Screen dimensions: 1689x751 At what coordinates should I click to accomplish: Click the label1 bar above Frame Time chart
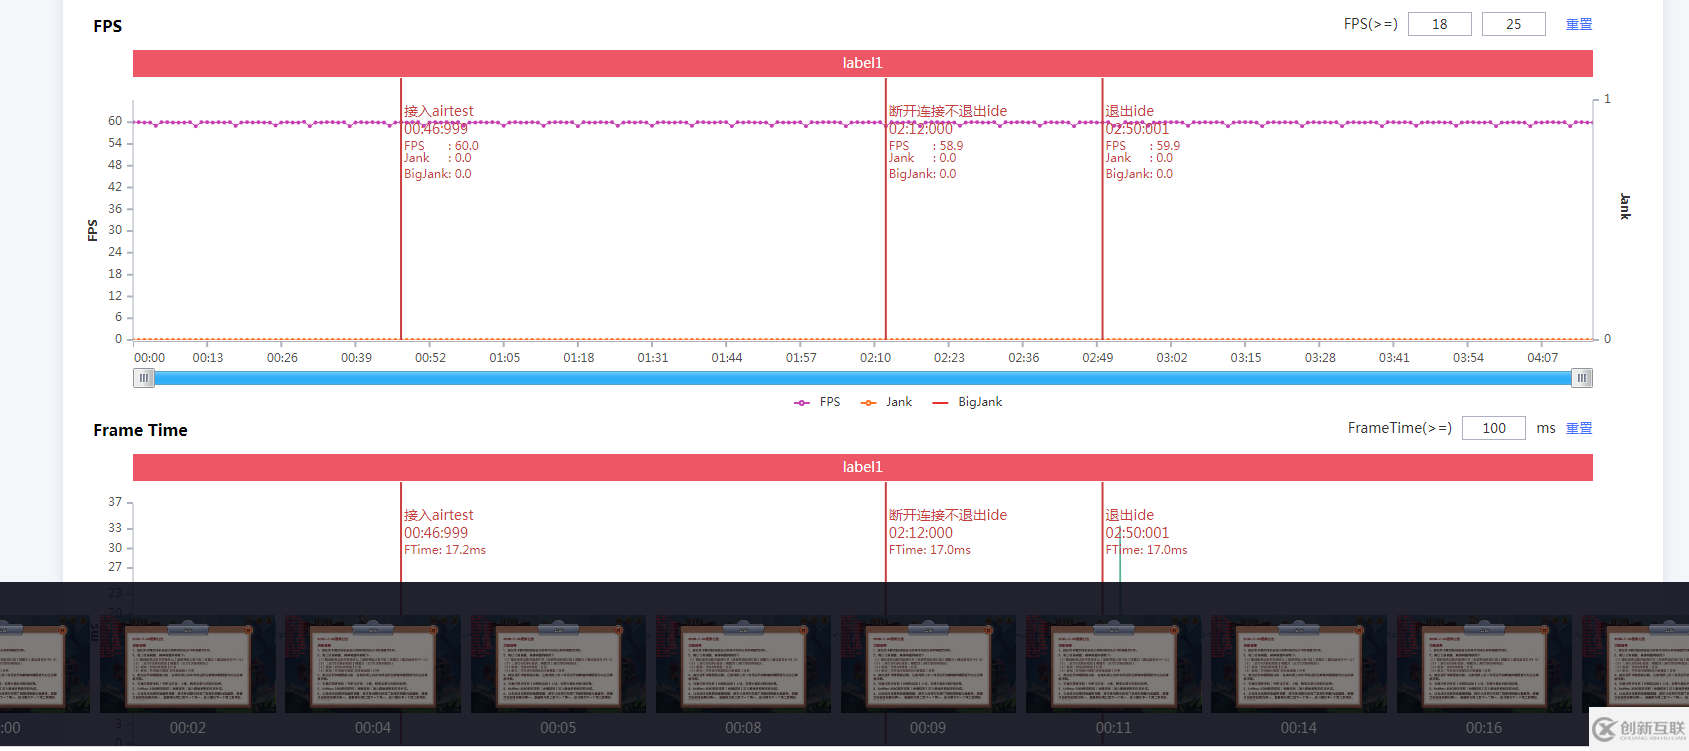[862, 467]
